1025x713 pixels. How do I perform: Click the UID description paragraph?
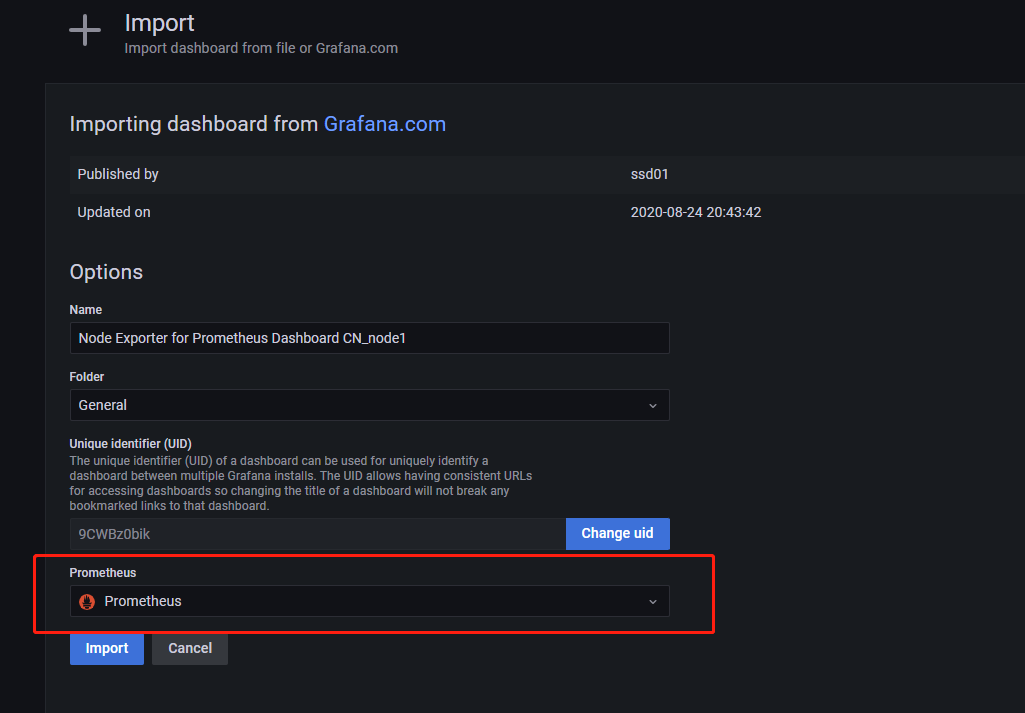point(301,483)
